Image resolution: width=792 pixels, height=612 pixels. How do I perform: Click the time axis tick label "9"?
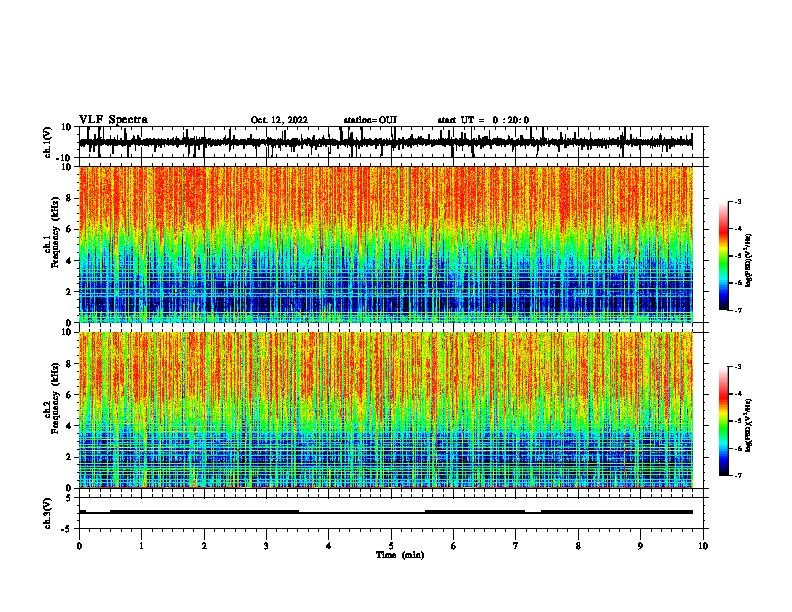point(640,546)
